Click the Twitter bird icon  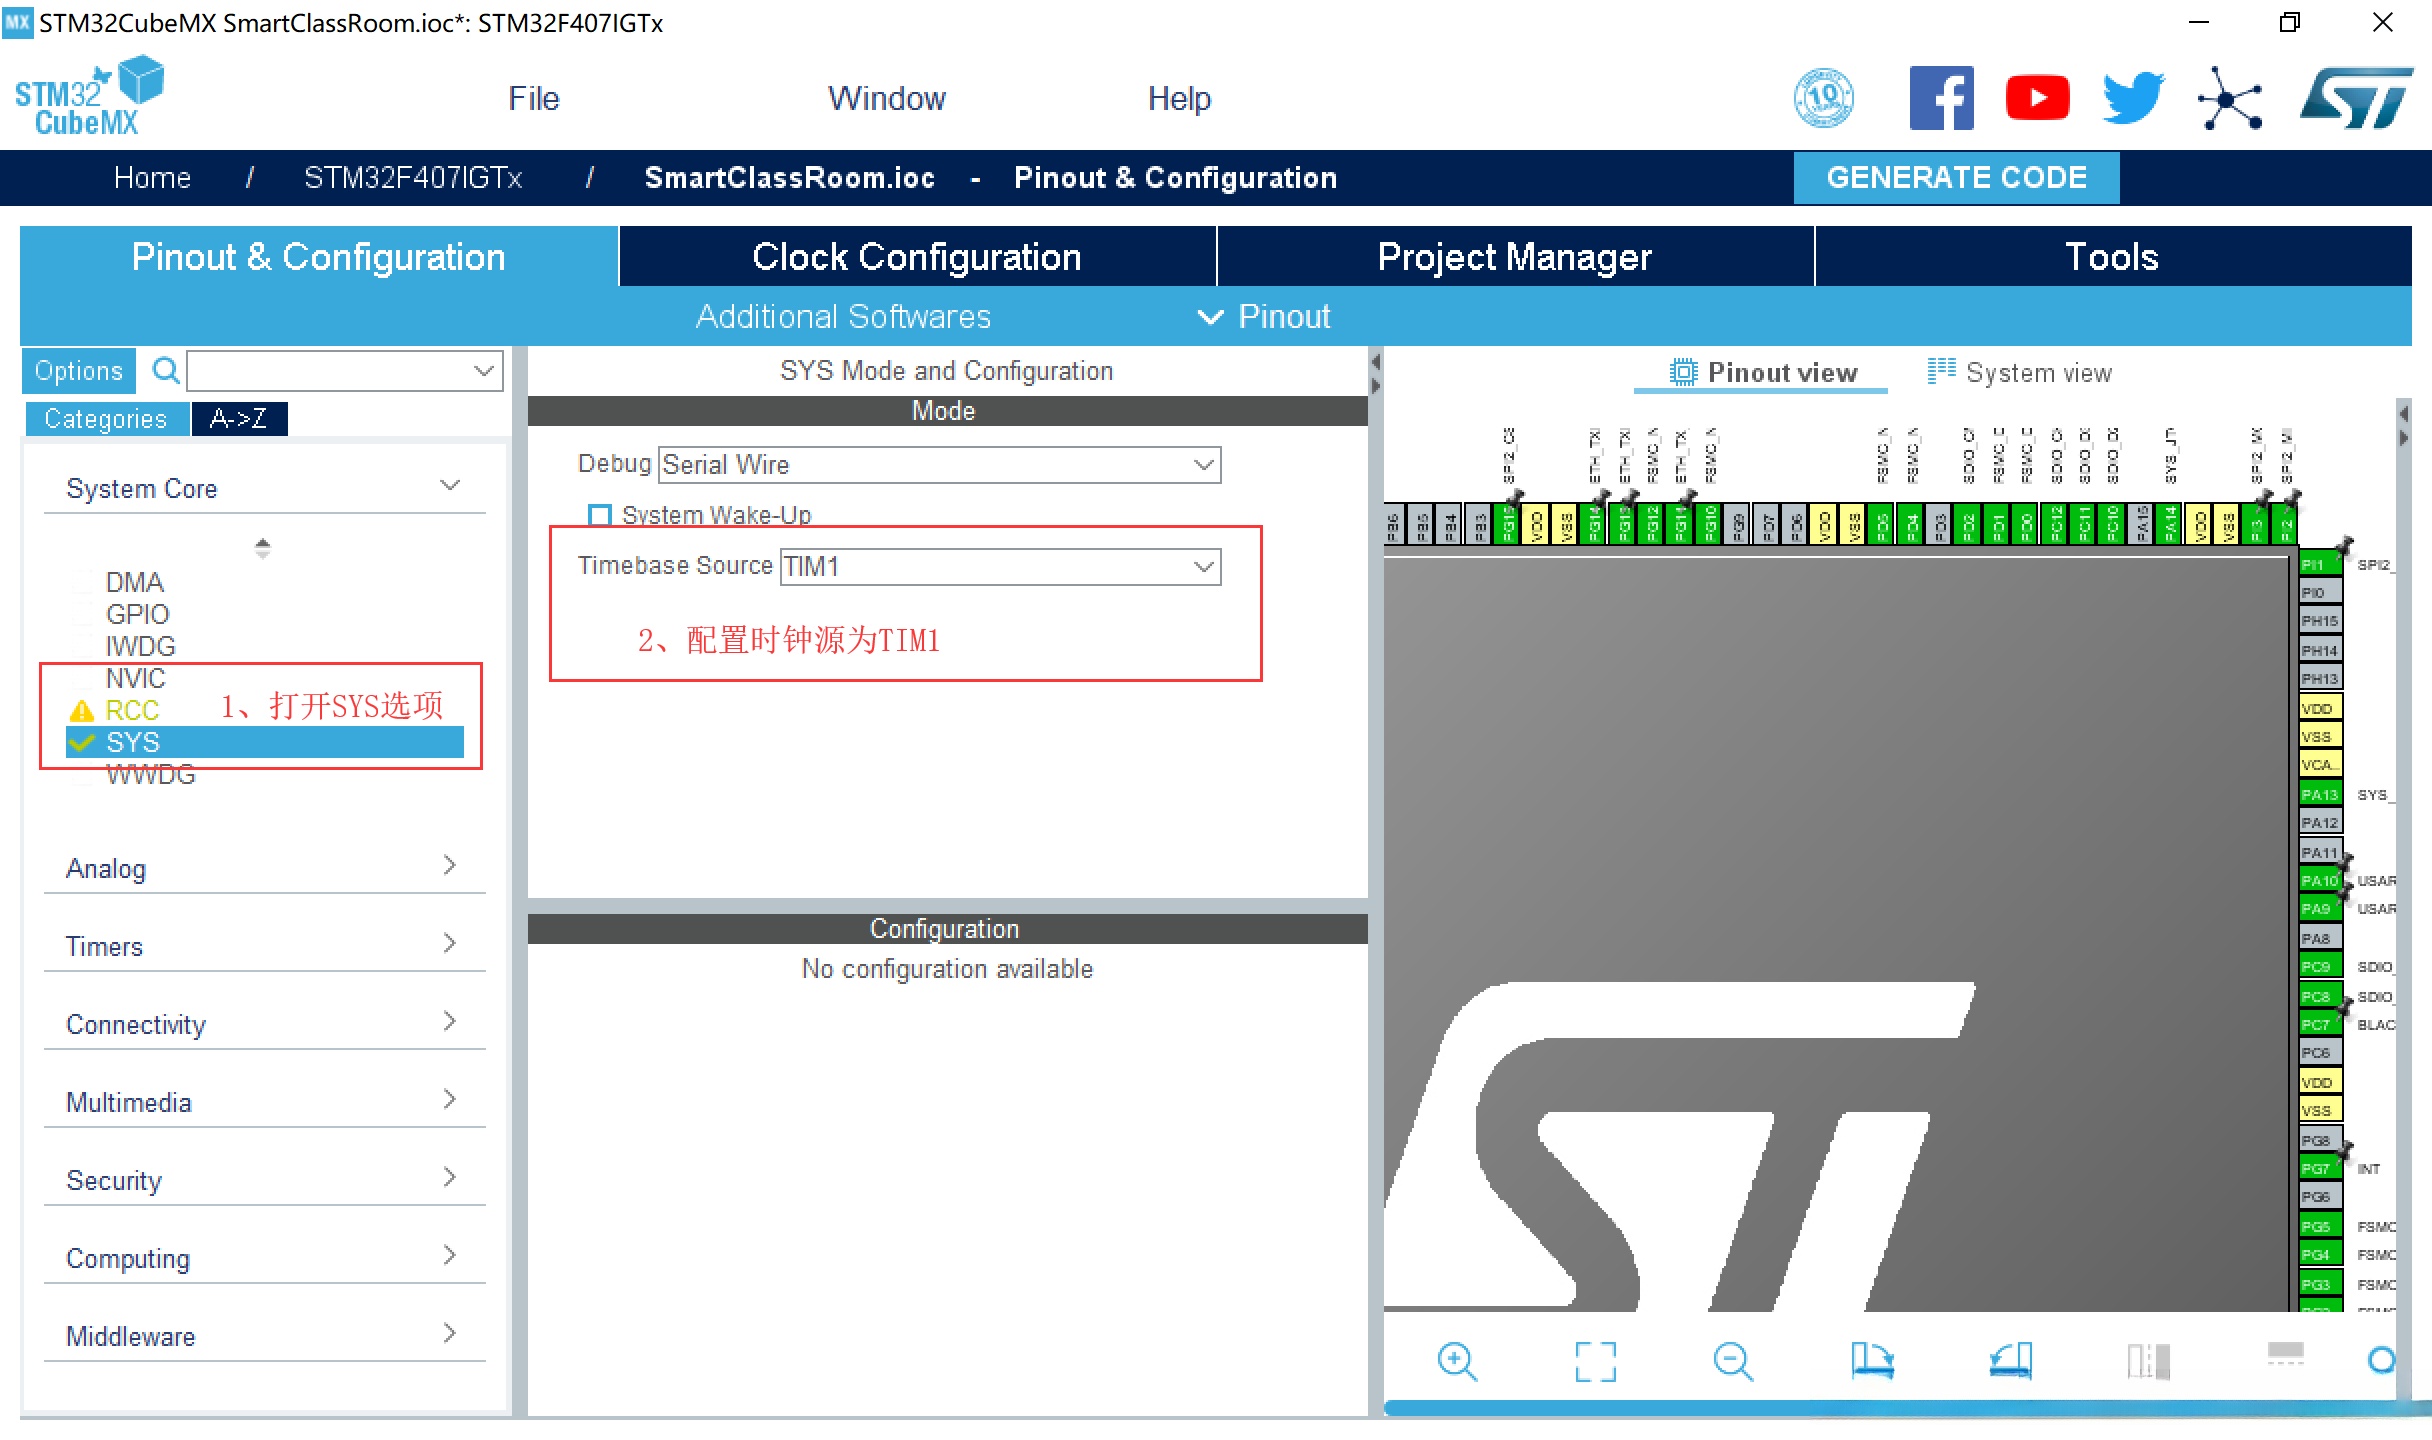point(2132,98)
